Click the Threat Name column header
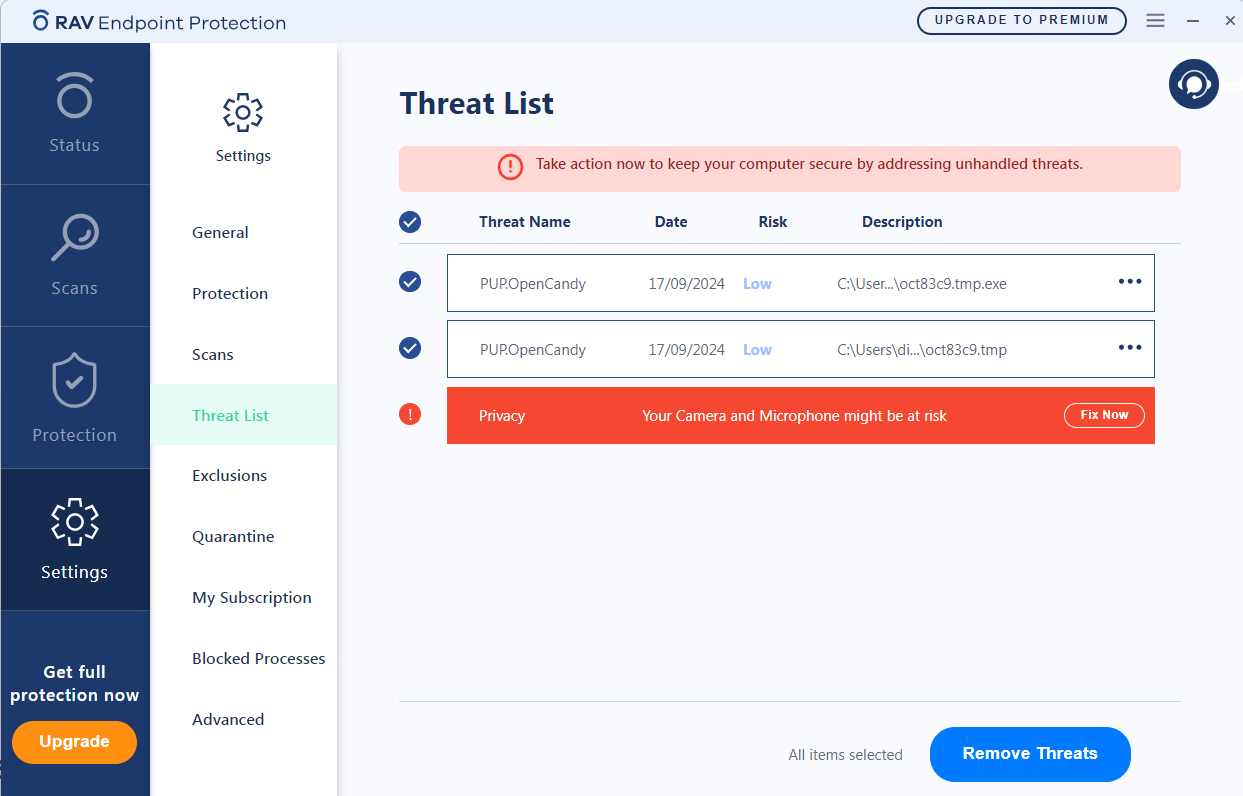 pyautogui.click(x=524, y=222)
